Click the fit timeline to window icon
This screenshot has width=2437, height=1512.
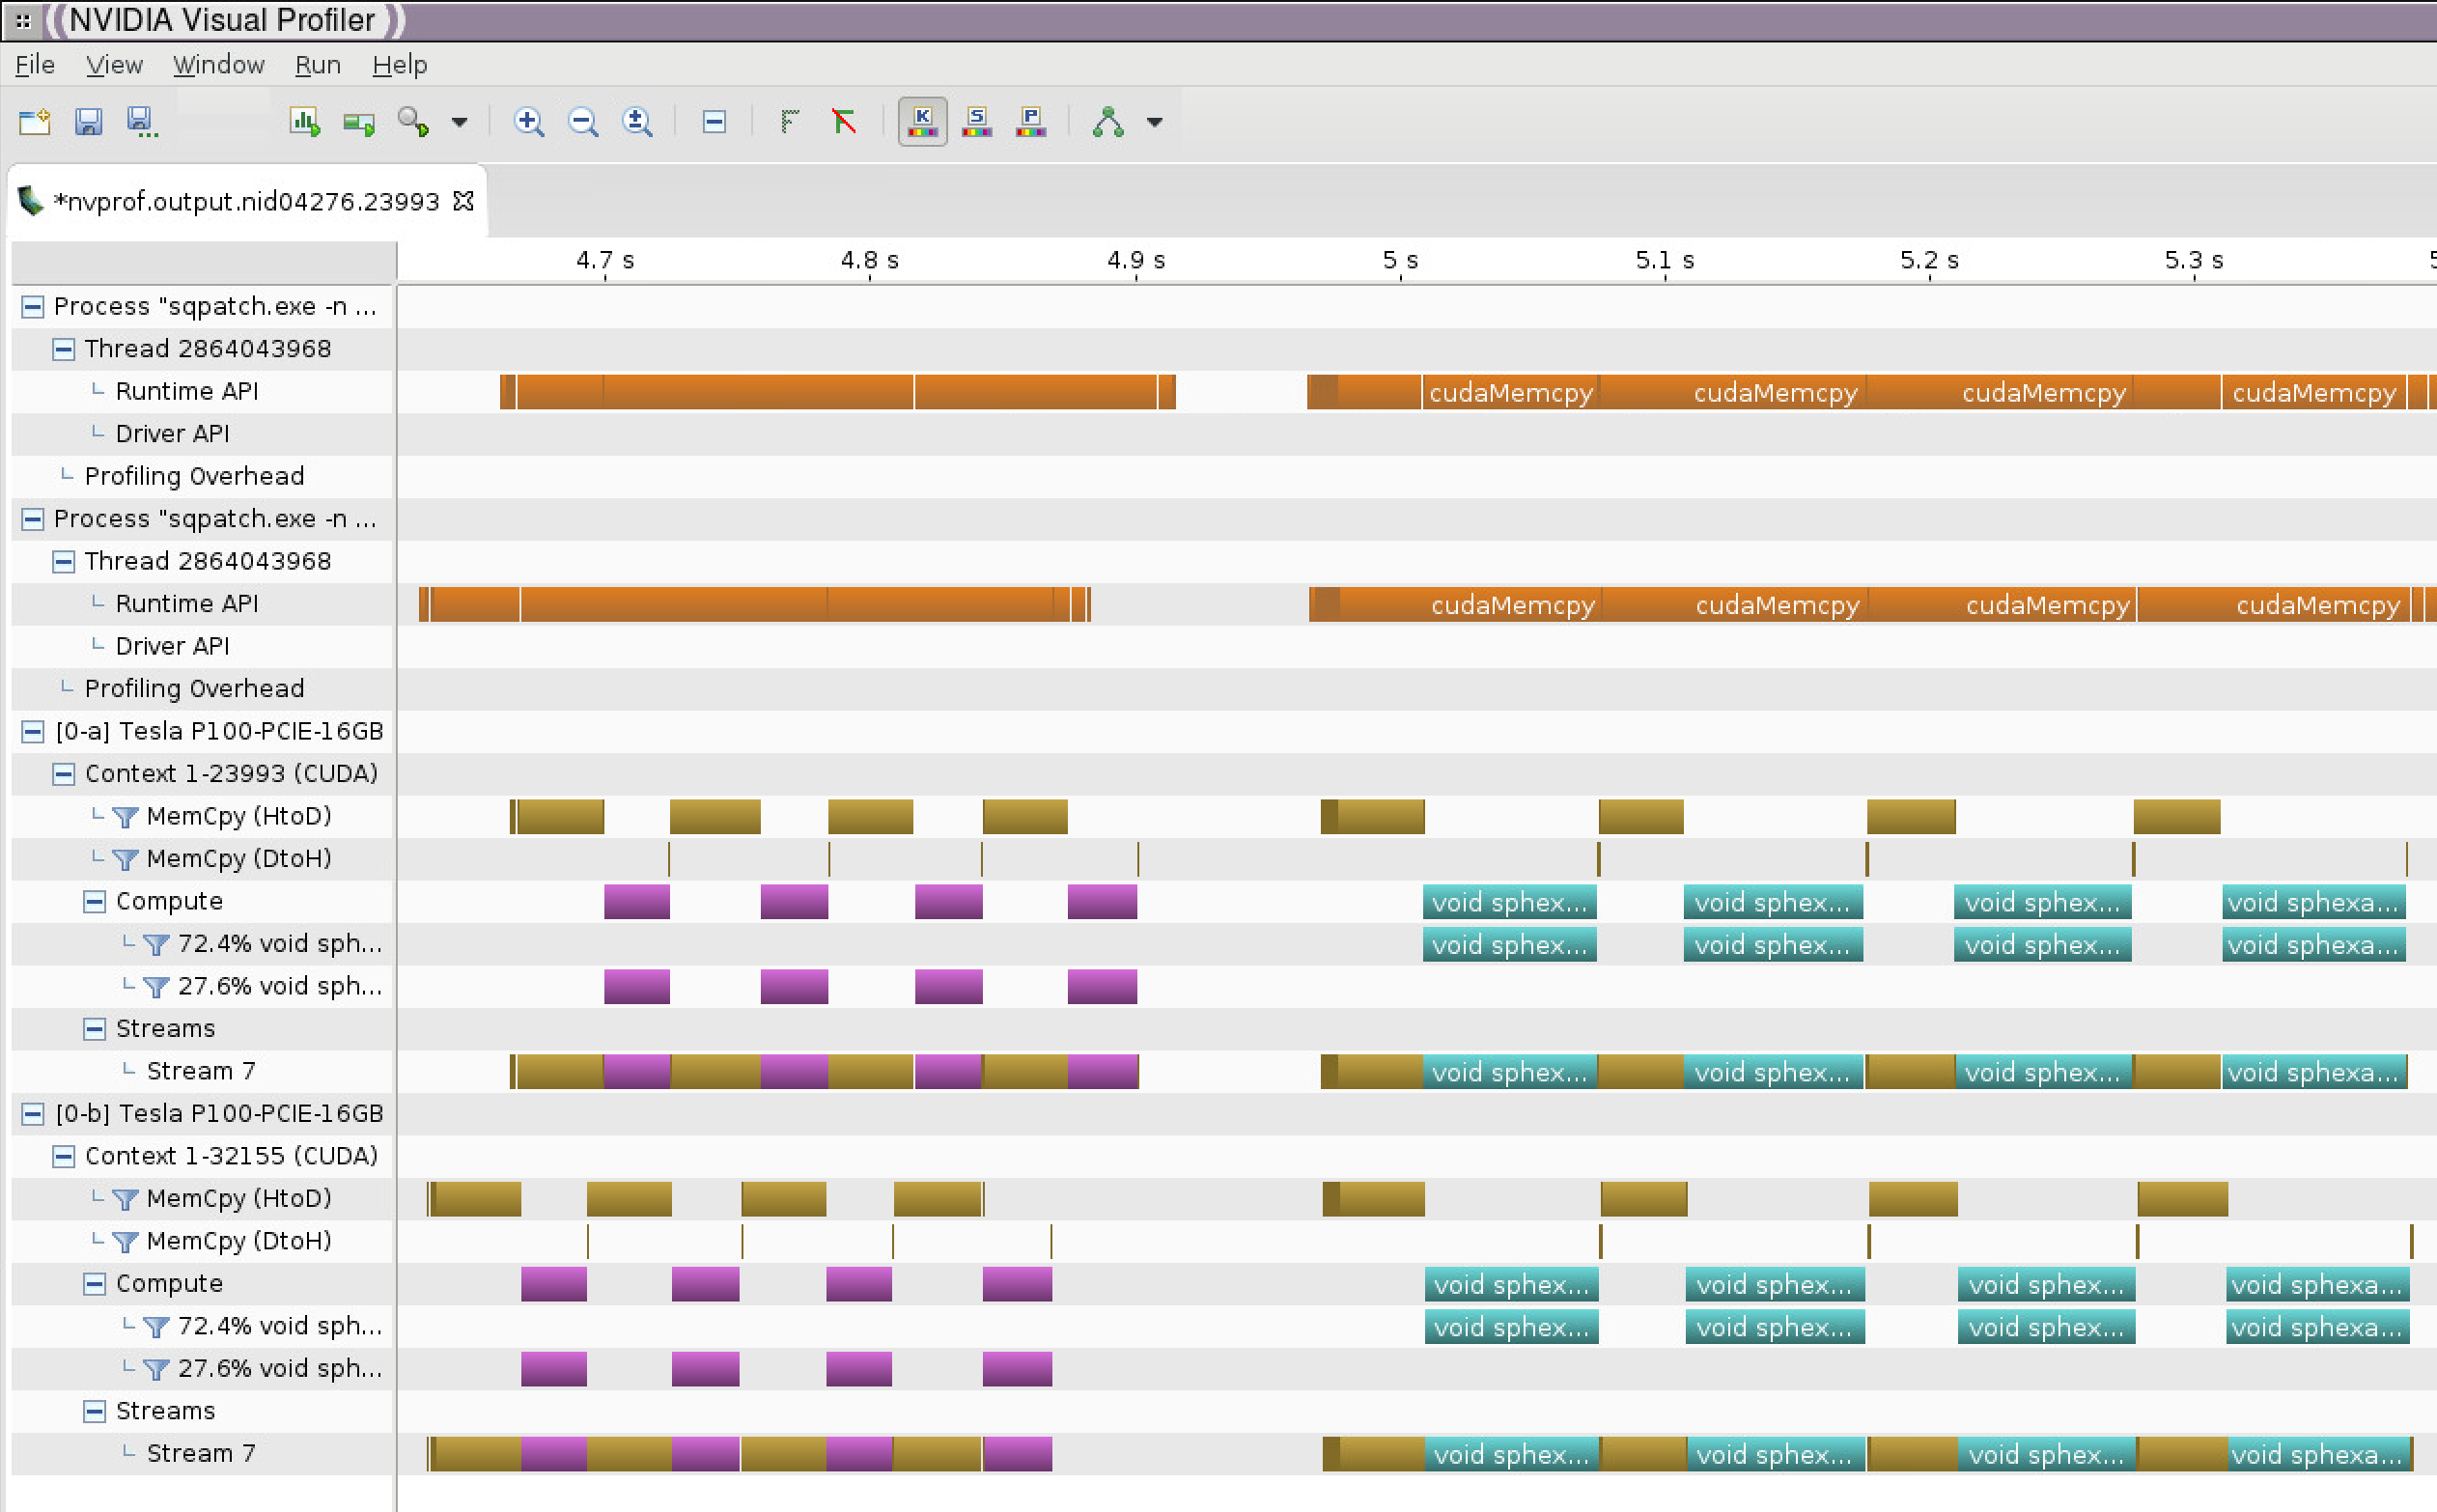pos(637,122)
